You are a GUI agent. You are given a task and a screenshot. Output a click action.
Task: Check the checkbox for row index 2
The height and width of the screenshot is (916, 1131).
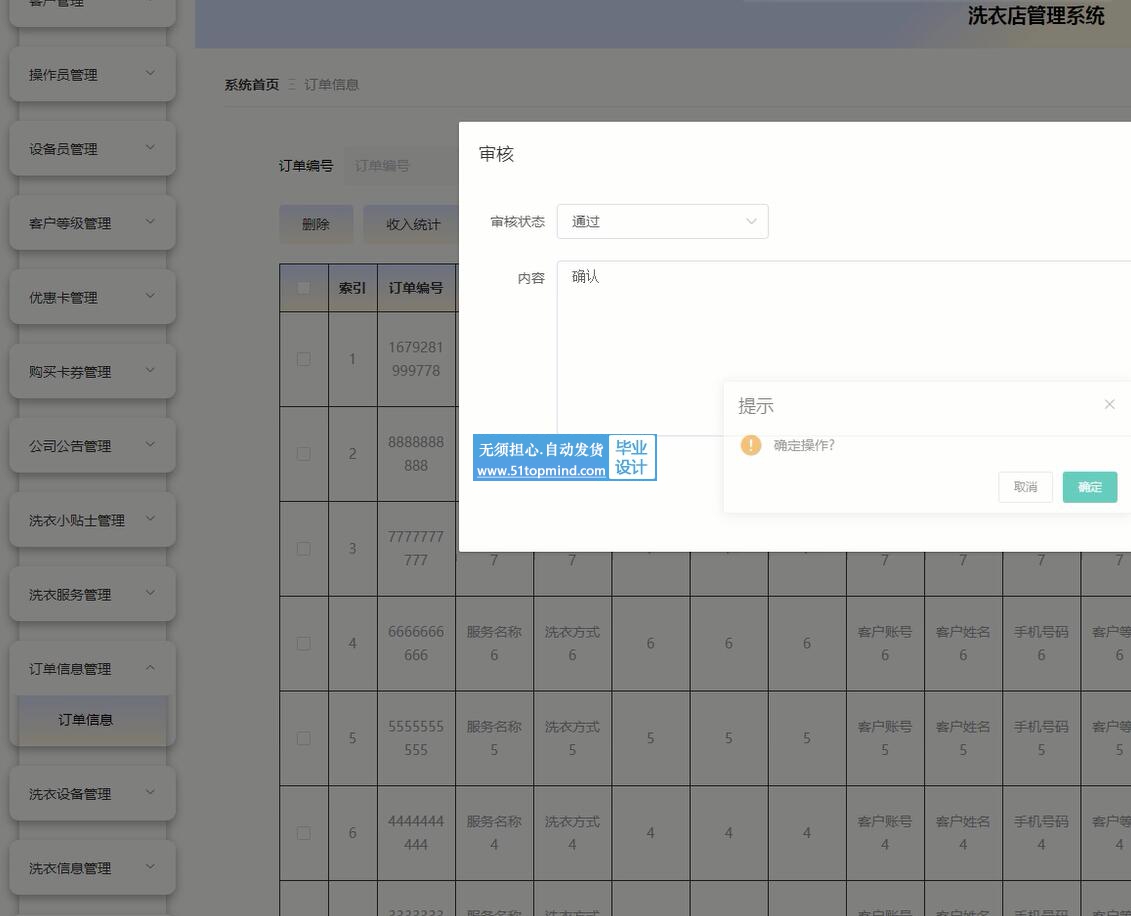pyautogui.click(x=304, y=454)
